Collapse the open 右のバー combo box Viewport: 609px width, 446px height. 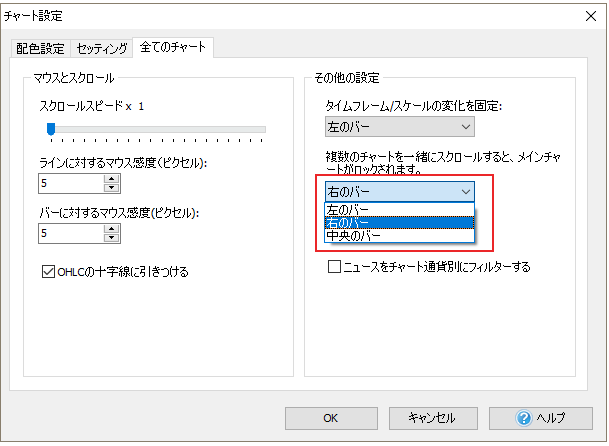pos(464,191)
